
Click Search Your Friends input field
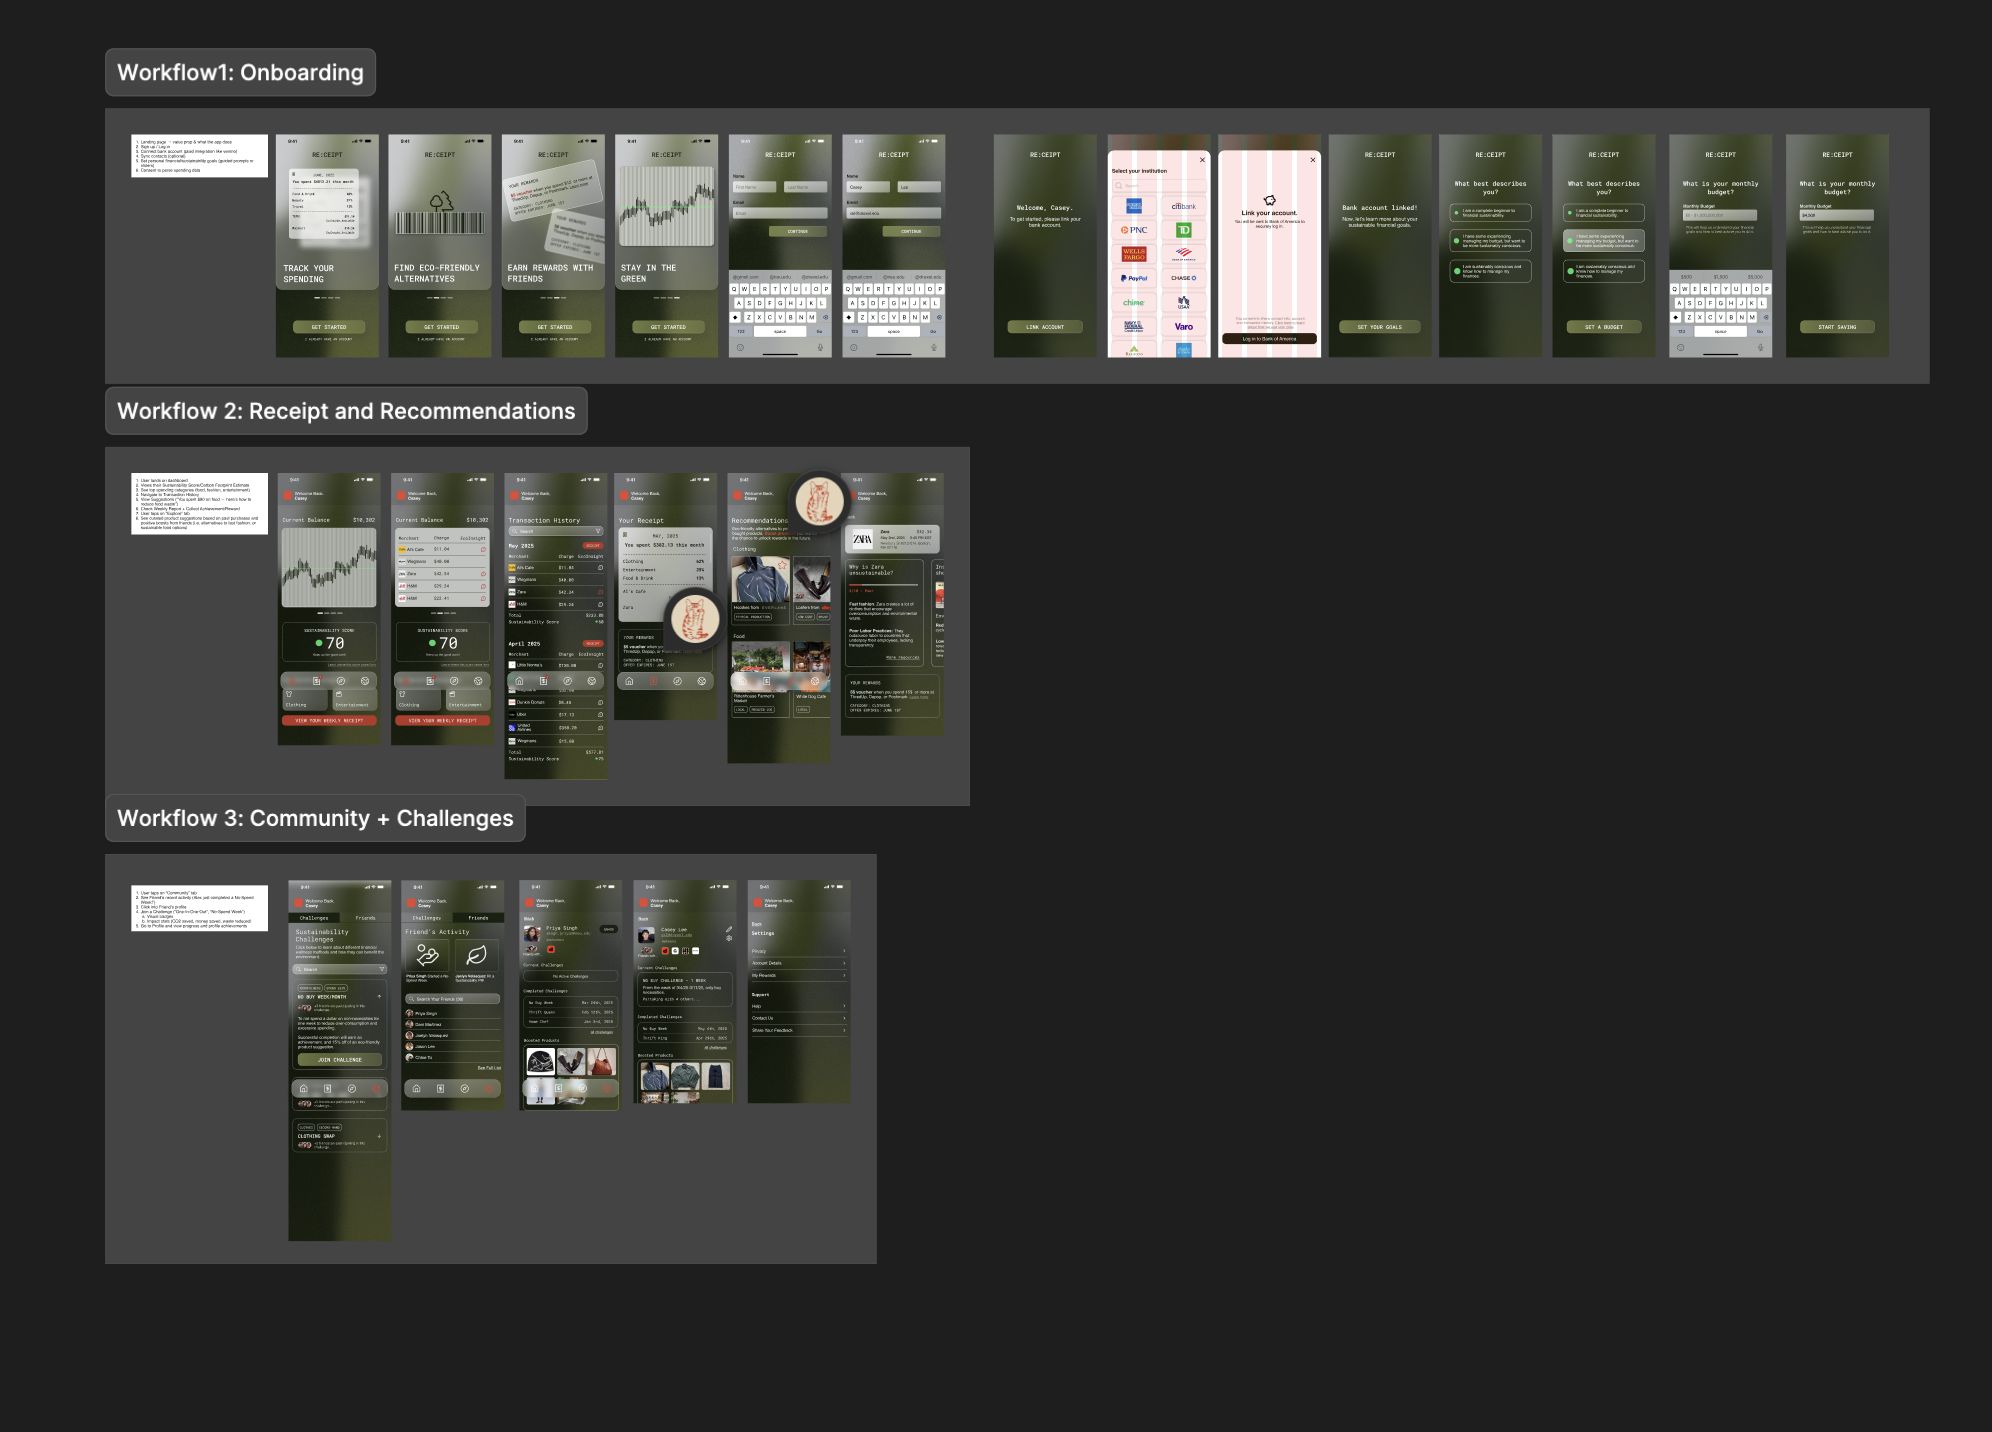453,999
